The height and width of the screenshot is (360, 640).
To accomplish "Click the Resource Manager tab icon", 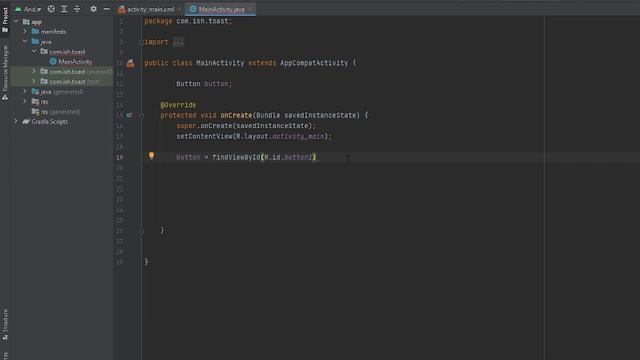I will [x=5, y=97].
